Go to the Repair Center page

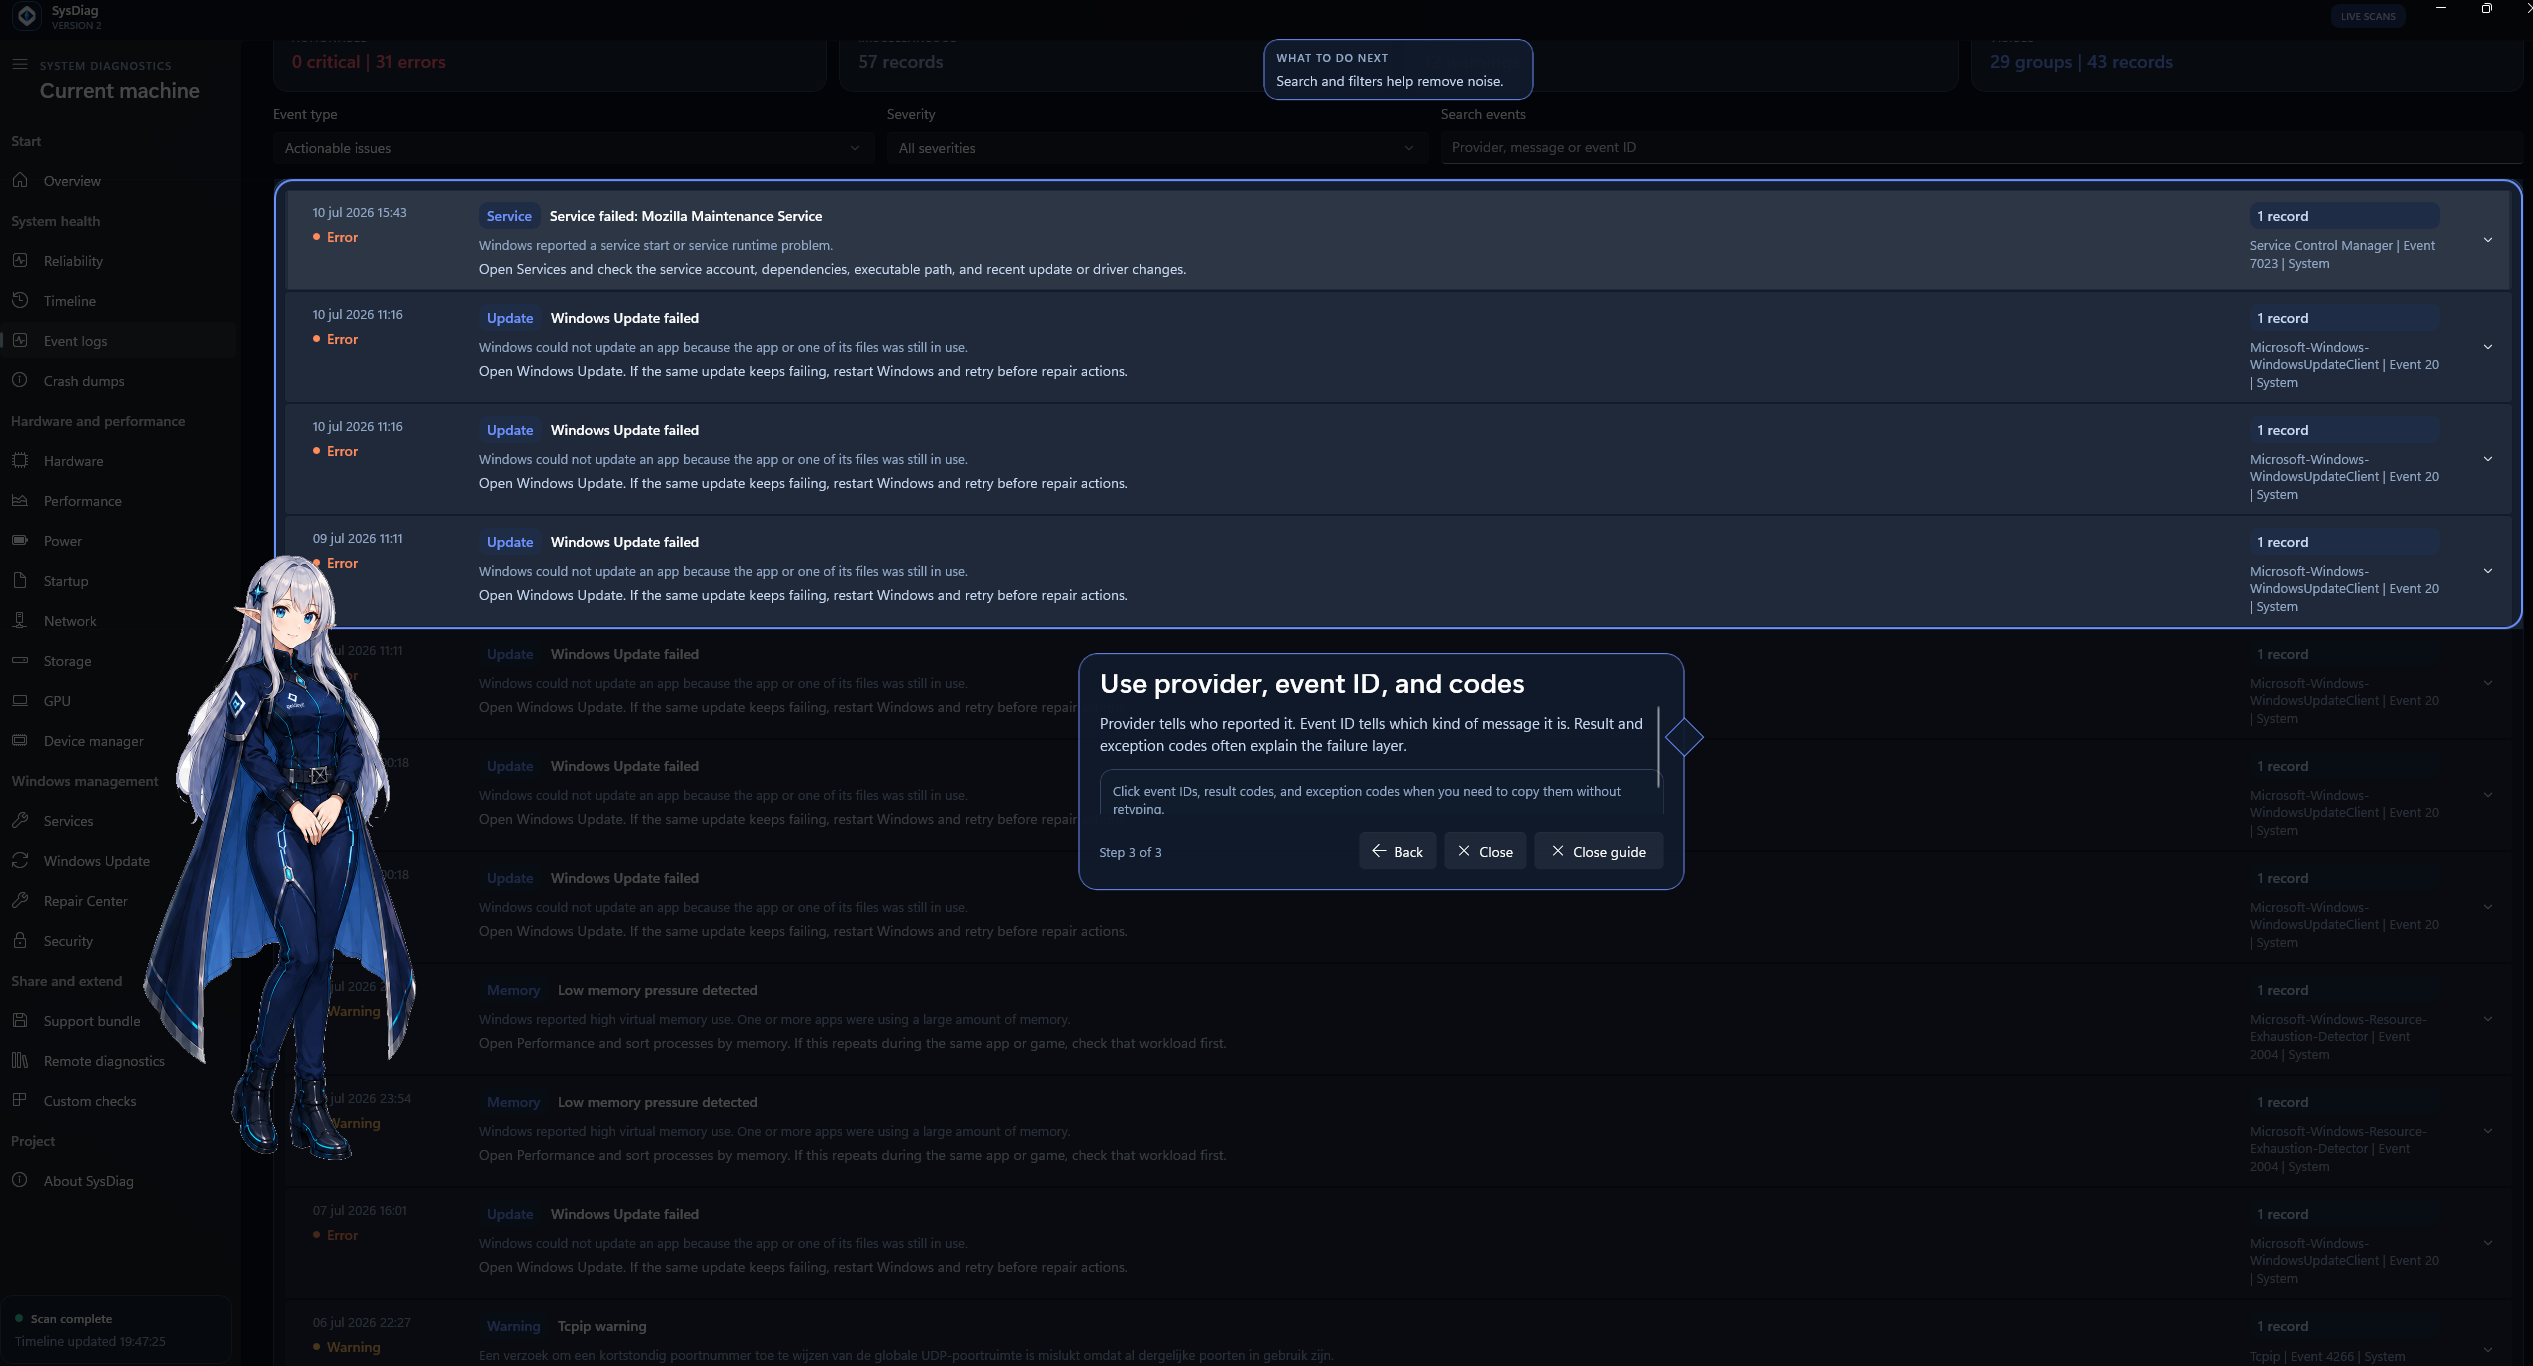(86, 901)
